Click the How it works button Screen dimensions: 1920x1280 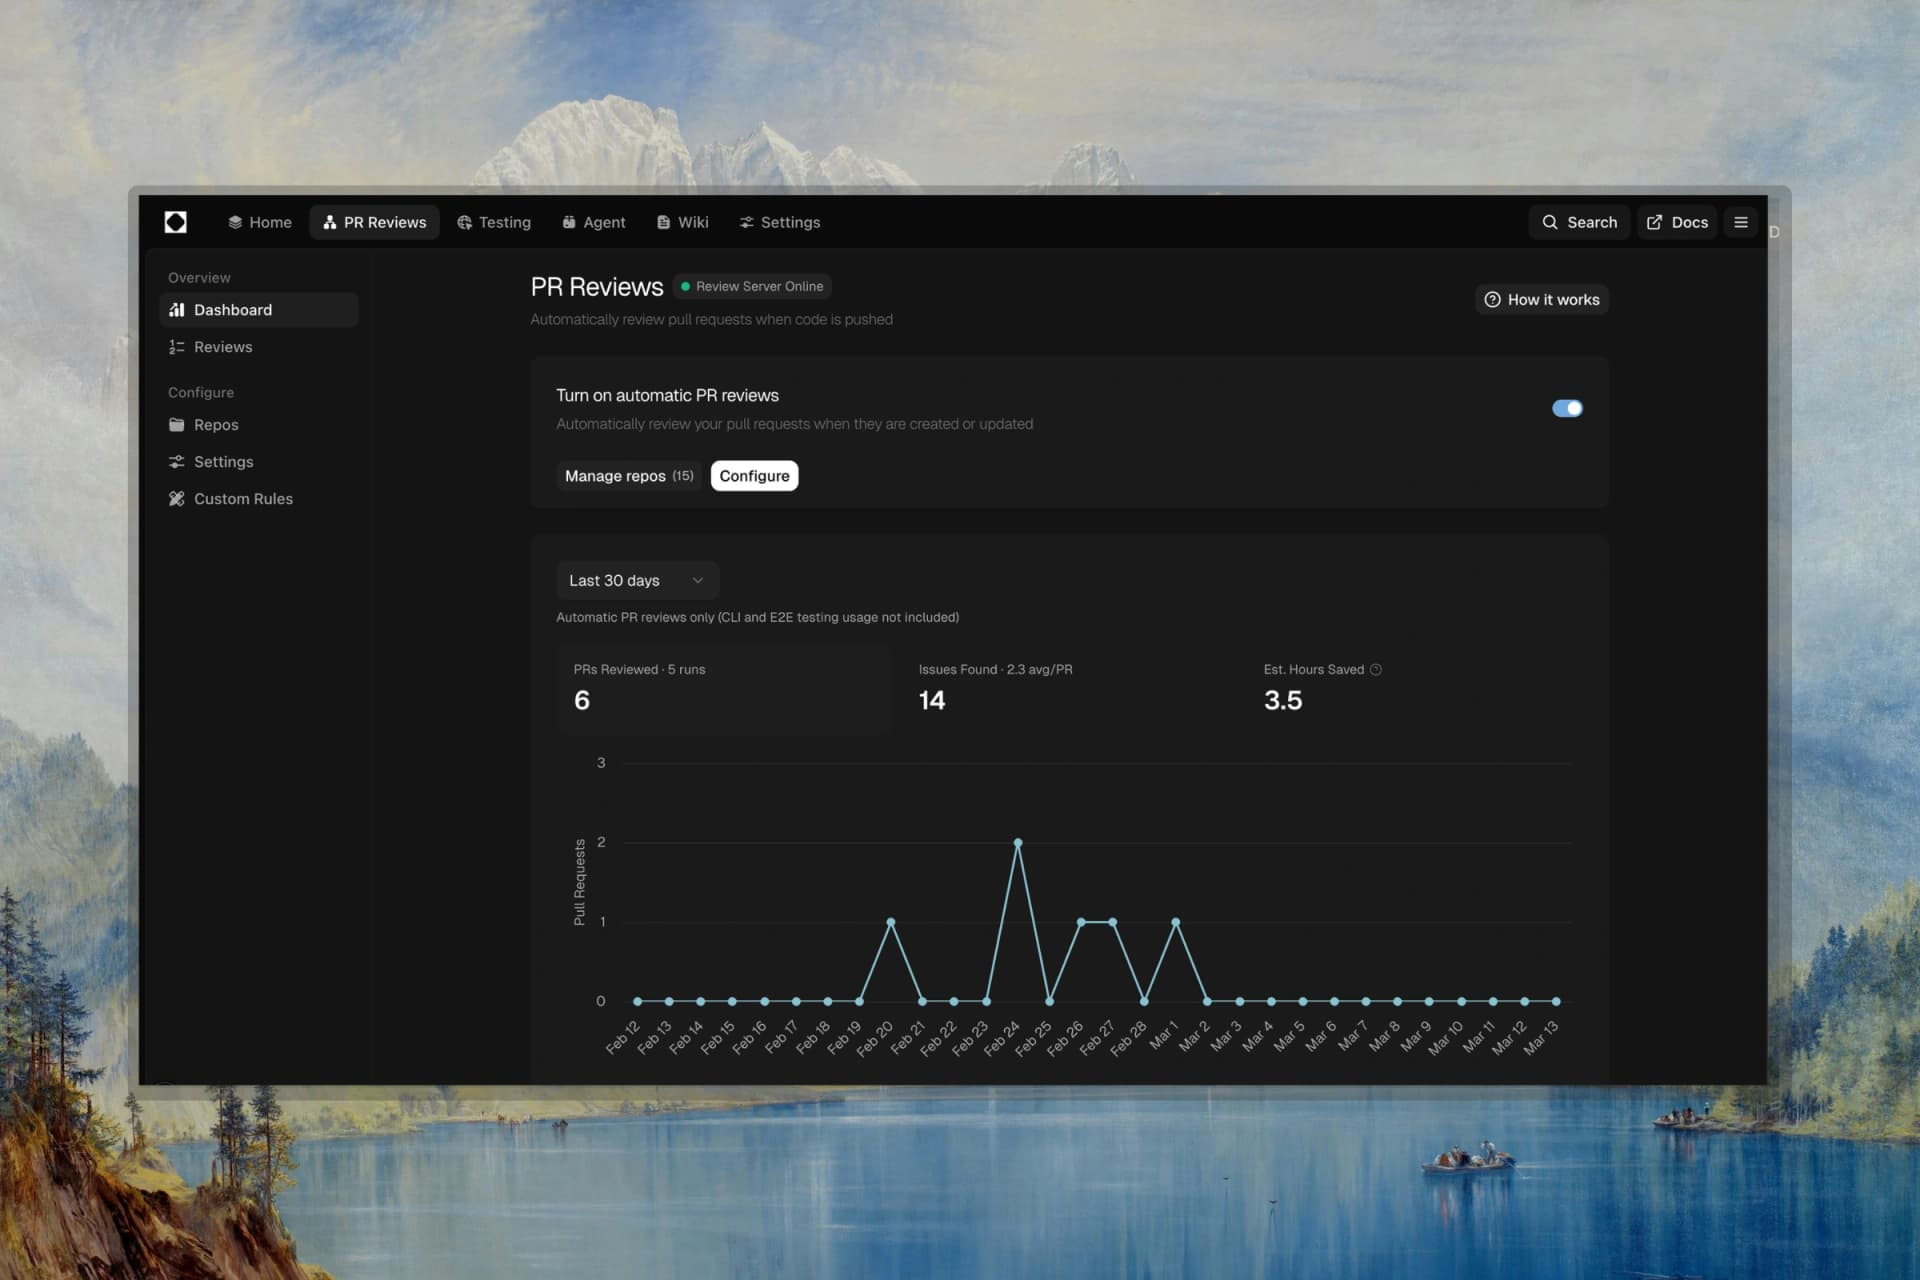coord(1541,300)
